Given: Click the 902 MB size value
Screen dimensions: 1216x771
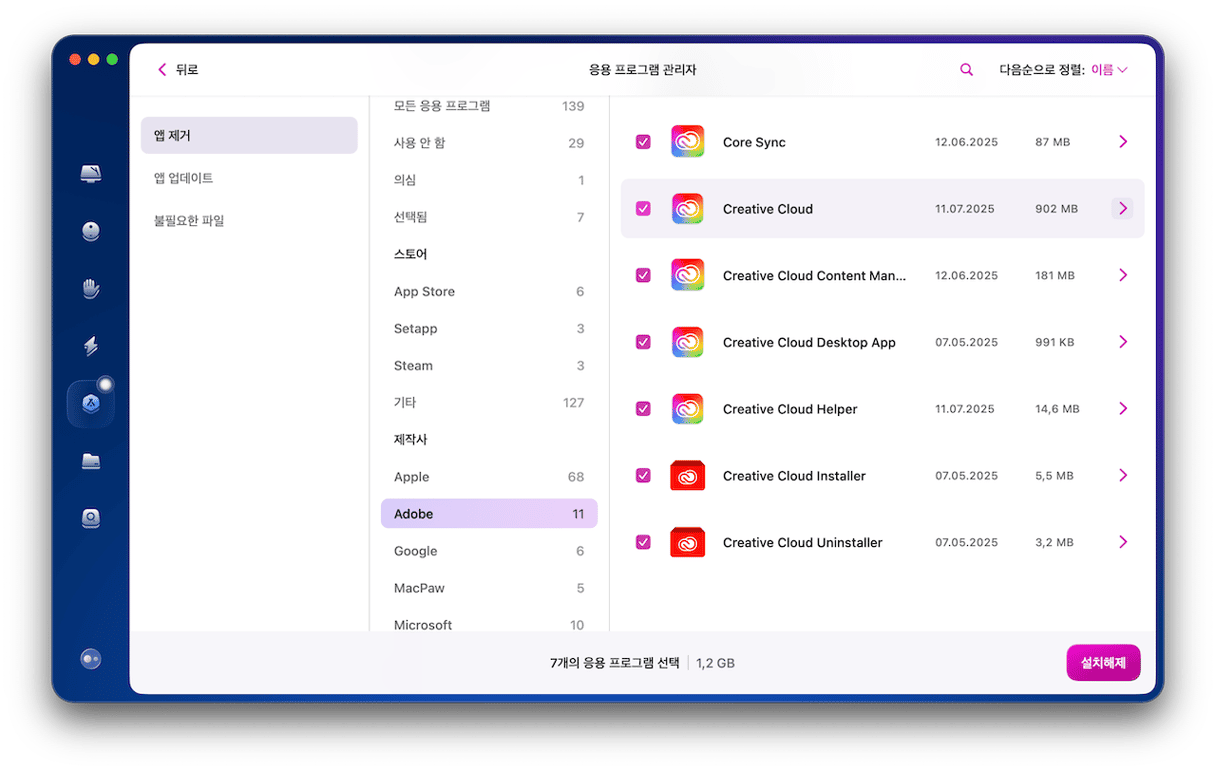Looking at the screenshot, I should (x=1056, y=209).
